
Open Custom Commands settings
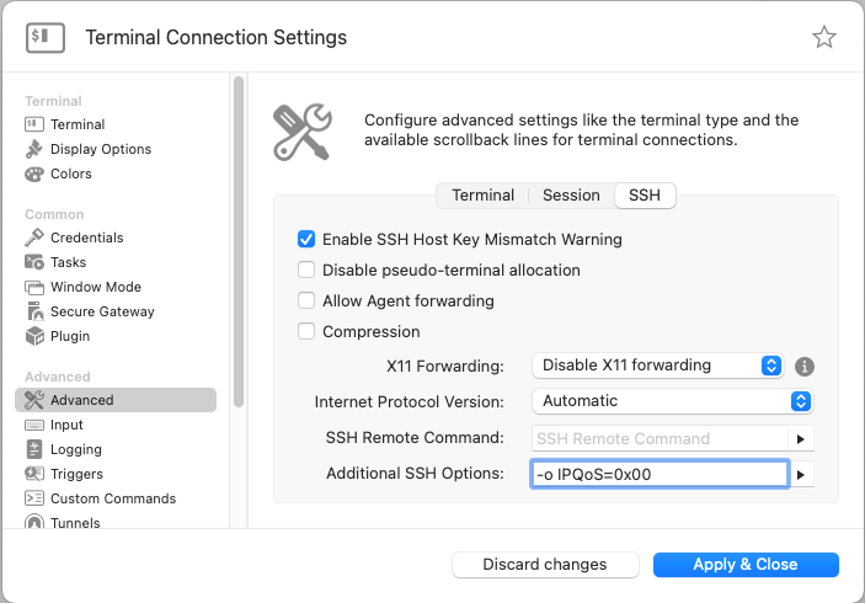100,499
